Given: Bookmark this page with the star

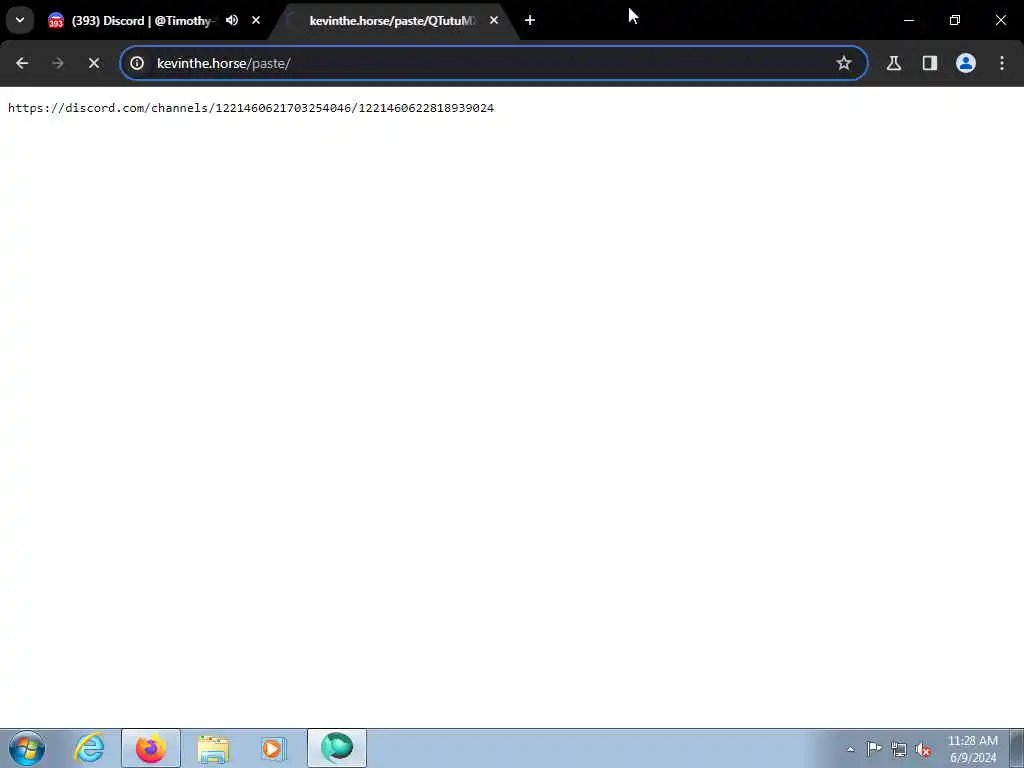Looking at the screenshot, I should [x=844, y=63].
